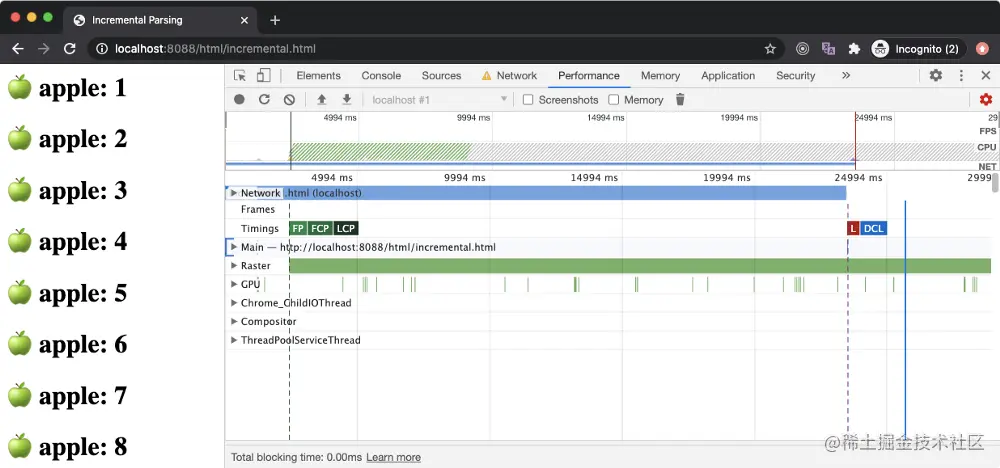Click the translate extension icon

click(828, 49)
